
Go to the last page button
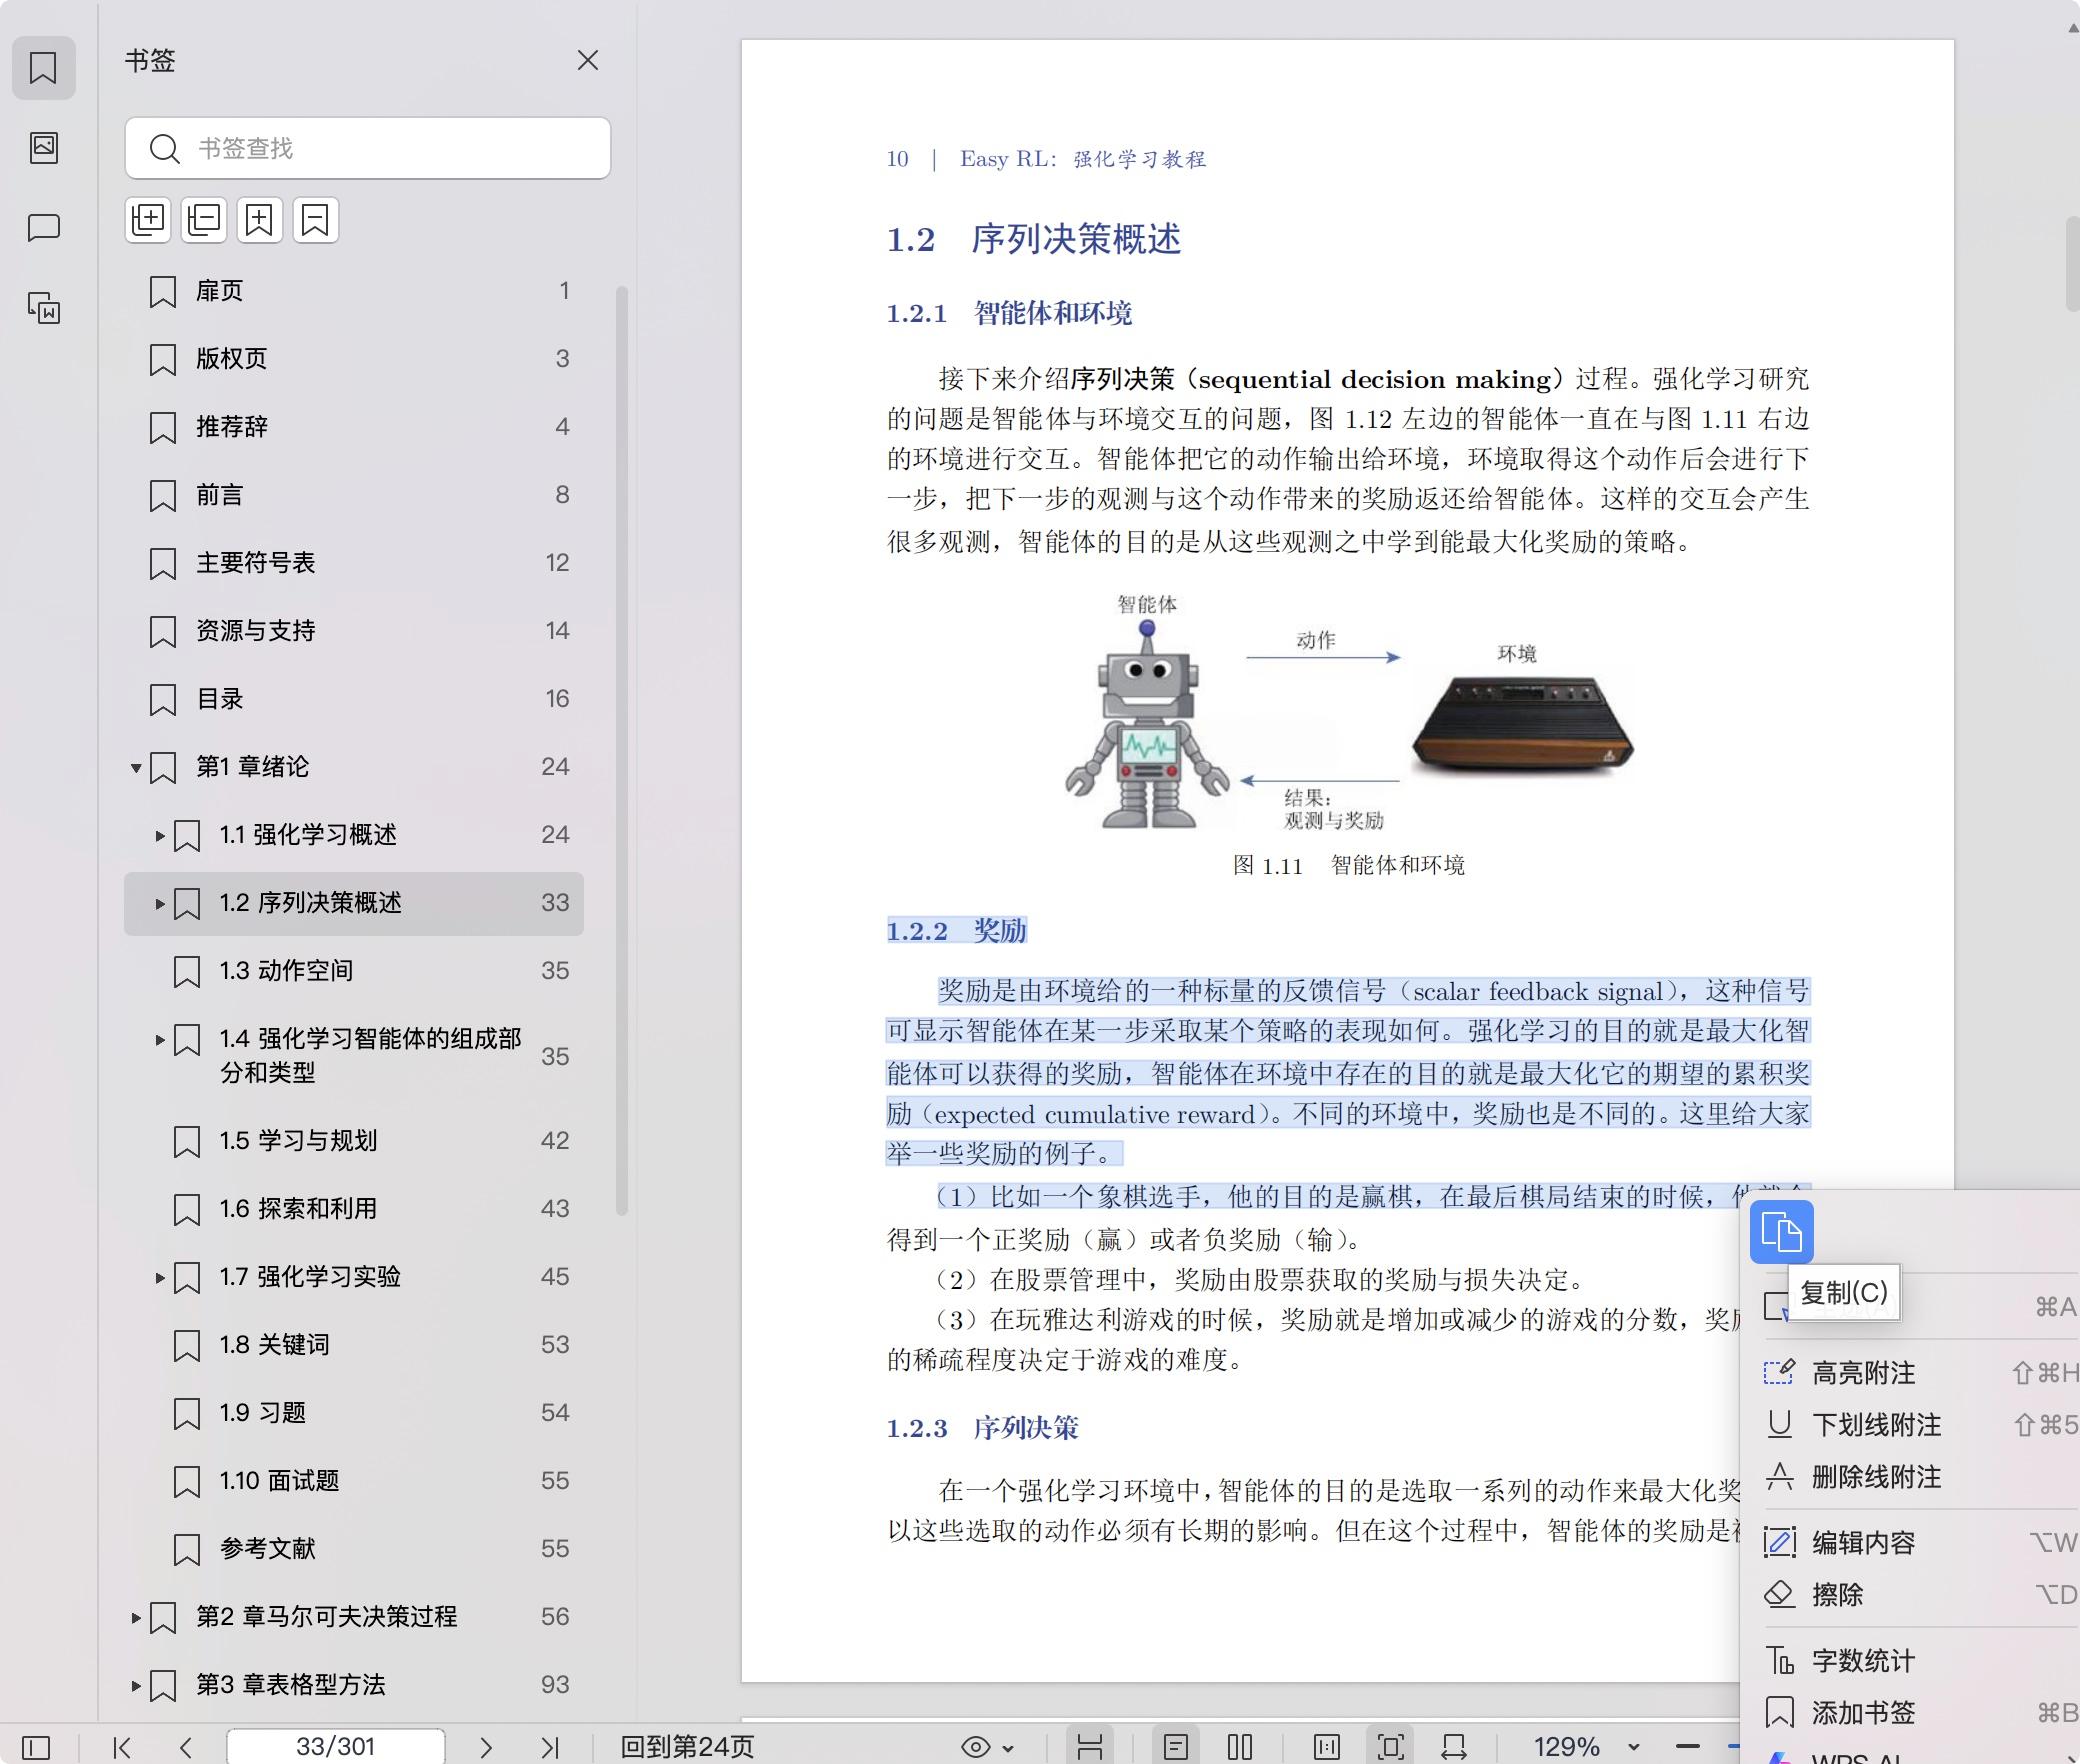coord(549,1747)
